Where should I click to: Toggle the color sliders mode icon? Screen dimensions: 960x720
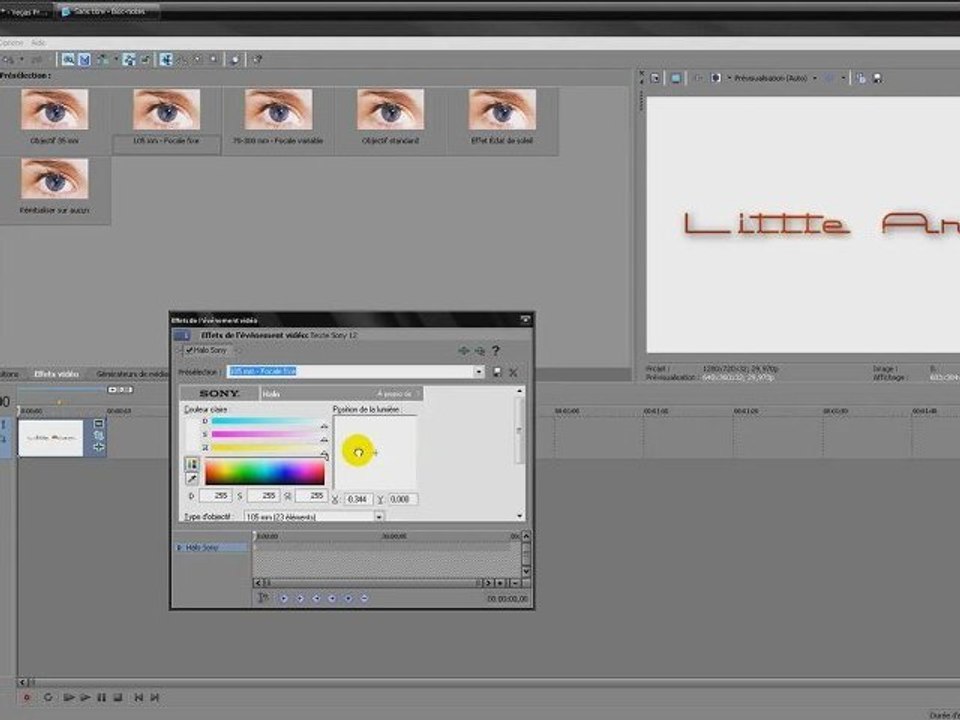point(192,464)
